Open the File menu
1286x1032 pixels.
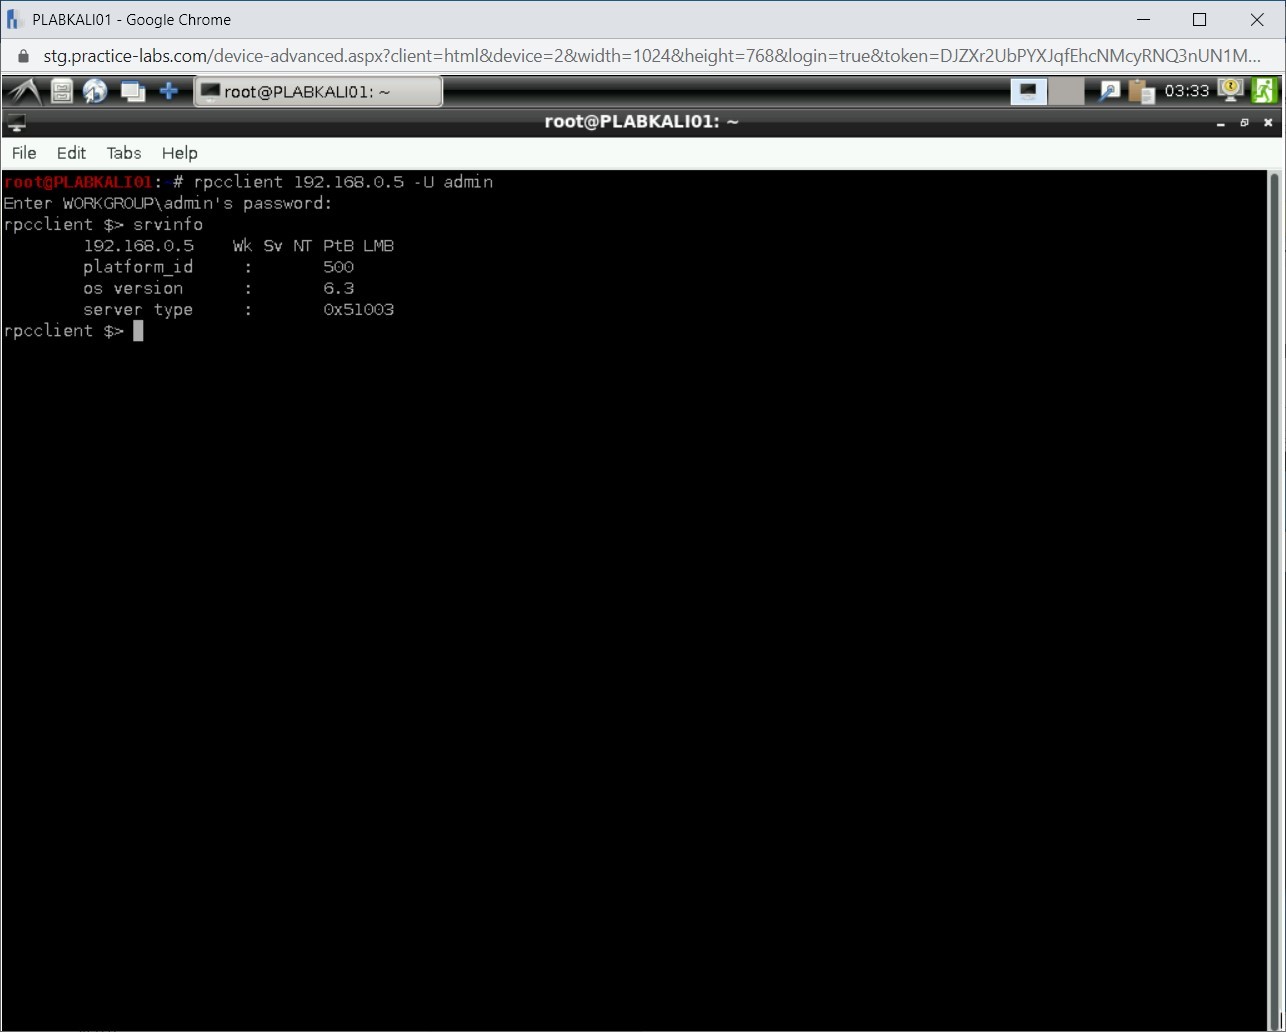[24, 153]
